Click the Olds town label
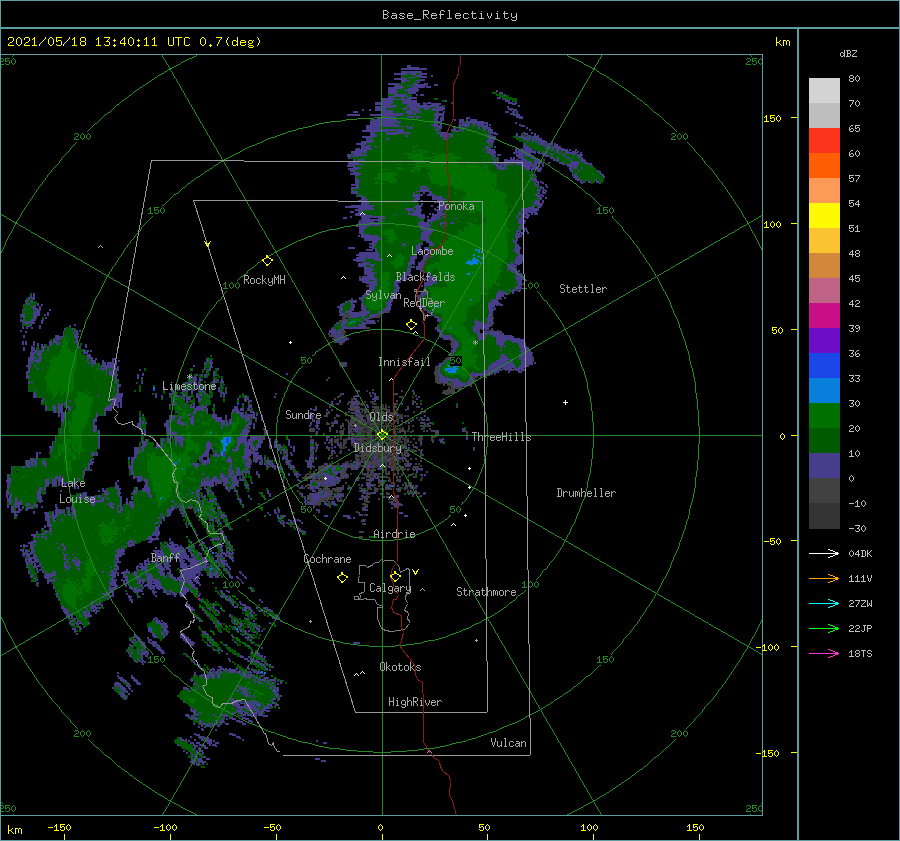The height and width of the screenshot is (841, 900). point(381,417)
